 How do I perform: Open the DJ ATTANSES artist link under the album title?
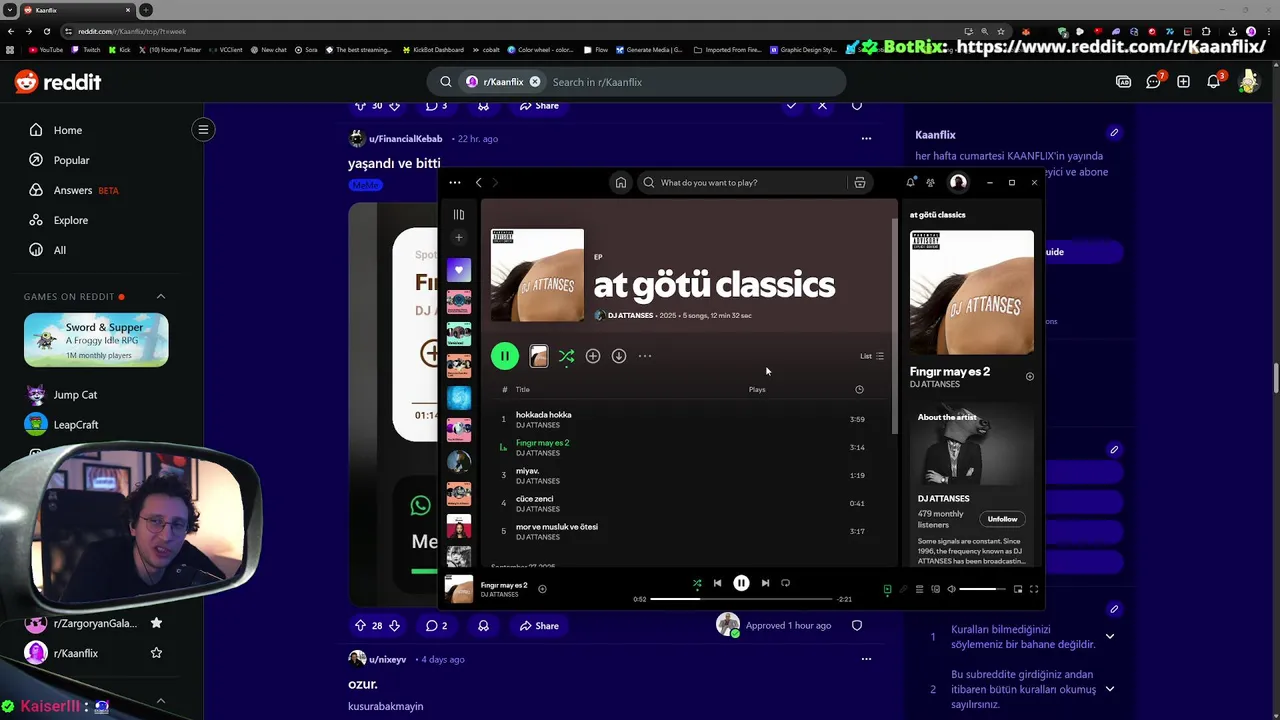pos(630,316)
